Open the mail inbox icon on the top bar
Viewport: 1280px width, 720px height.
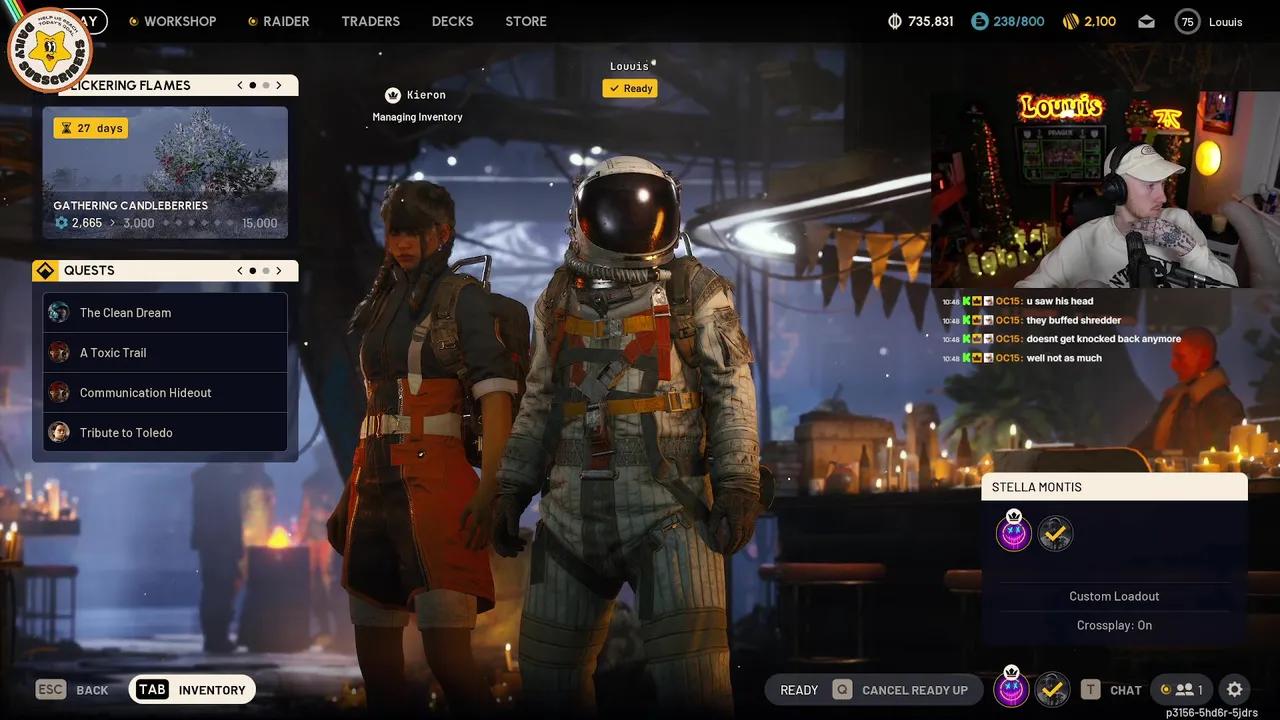click(1146, 20)
